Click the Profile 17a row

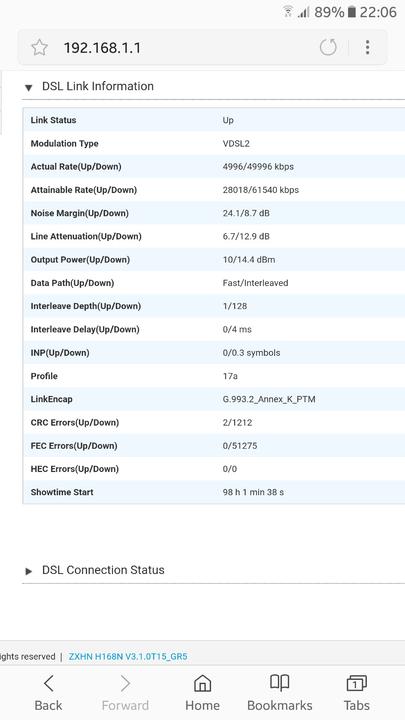pos(214,376)
